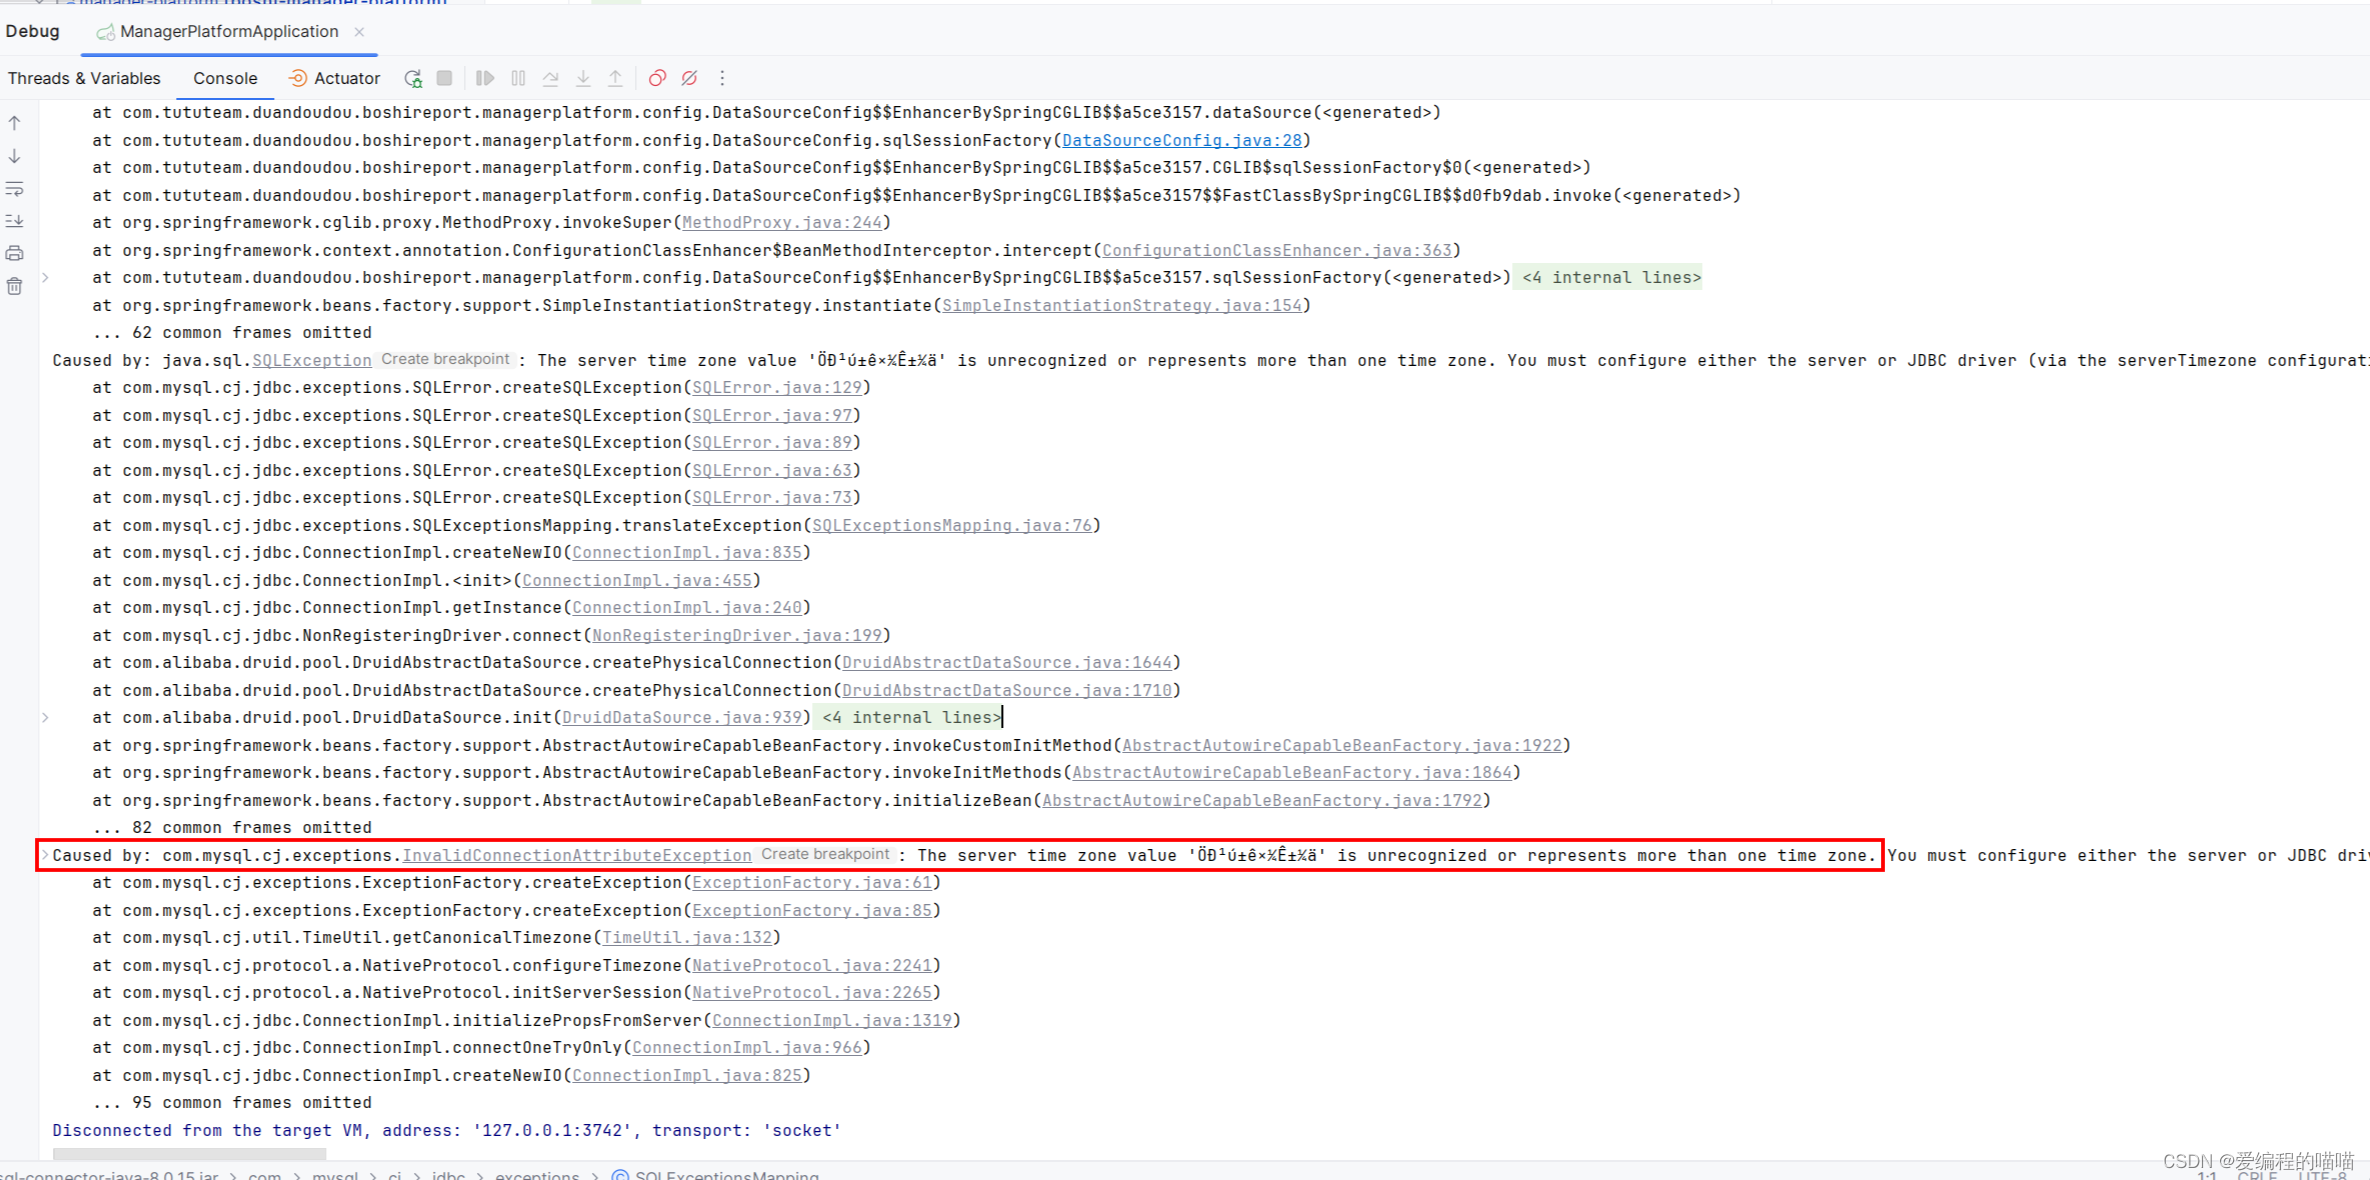Open SQLError.java:89 link
This screenshot has width=2370, height=1180.
coord(771,443)
